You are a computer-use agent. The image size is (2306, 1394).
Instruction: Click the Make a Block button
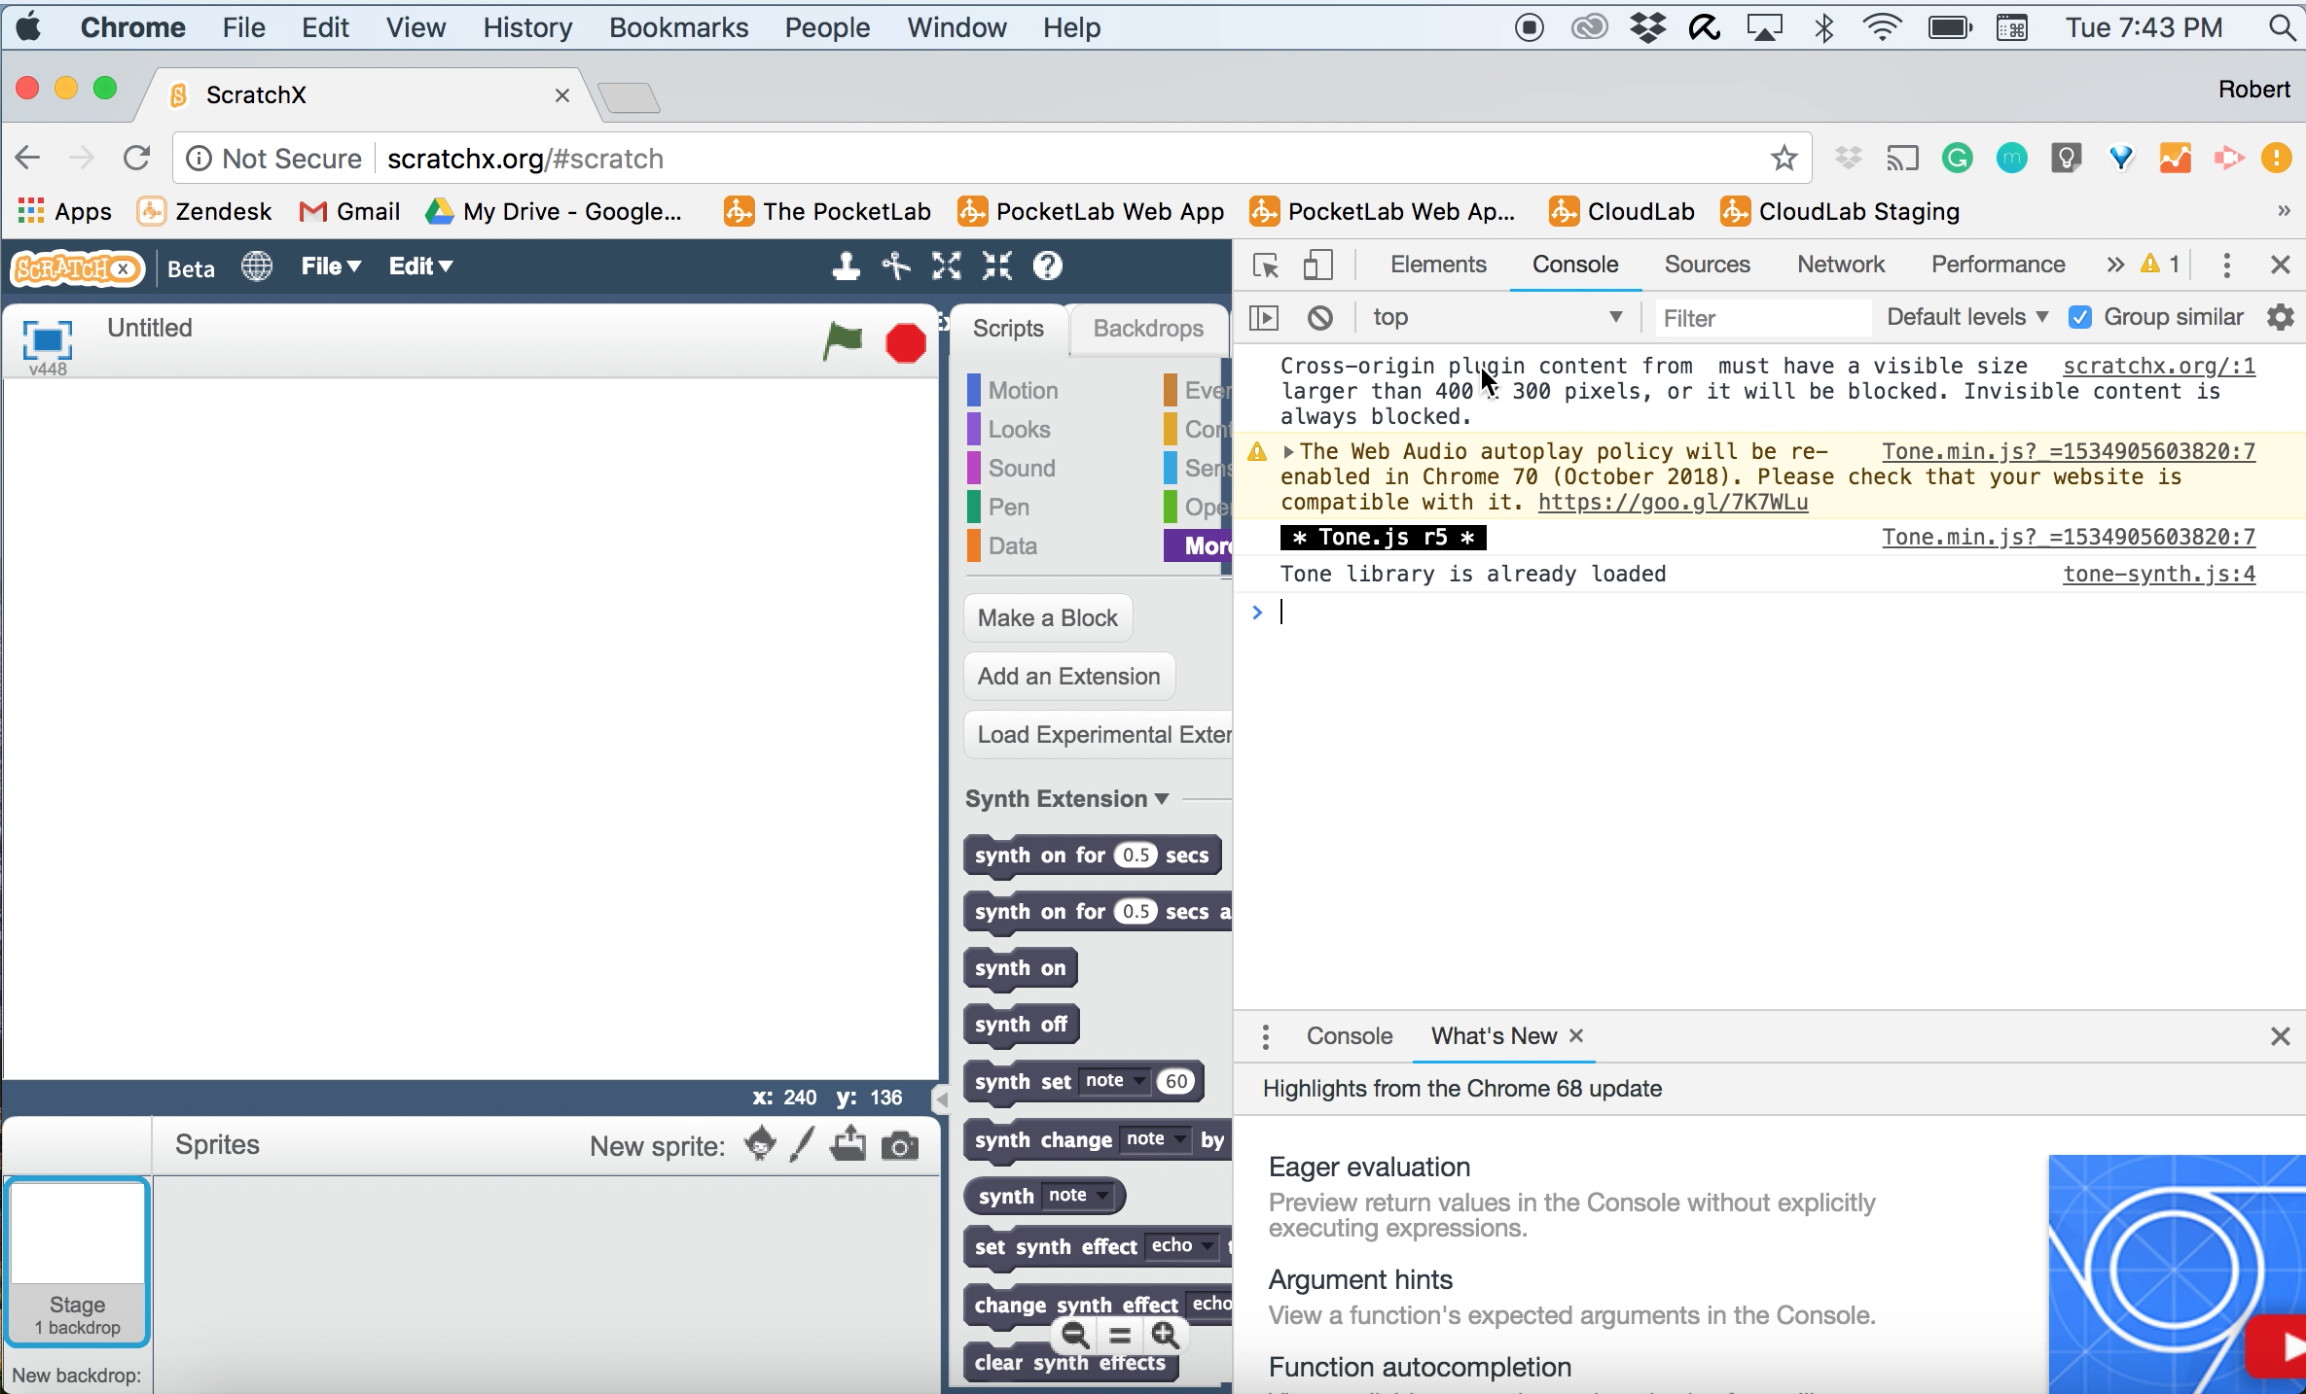(1046, 617)
